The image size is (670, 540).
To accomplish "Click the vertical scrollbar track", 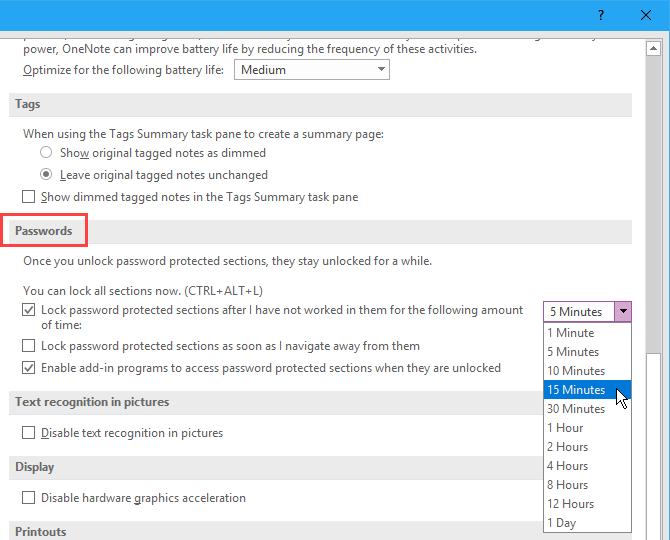I will [653, 205].
